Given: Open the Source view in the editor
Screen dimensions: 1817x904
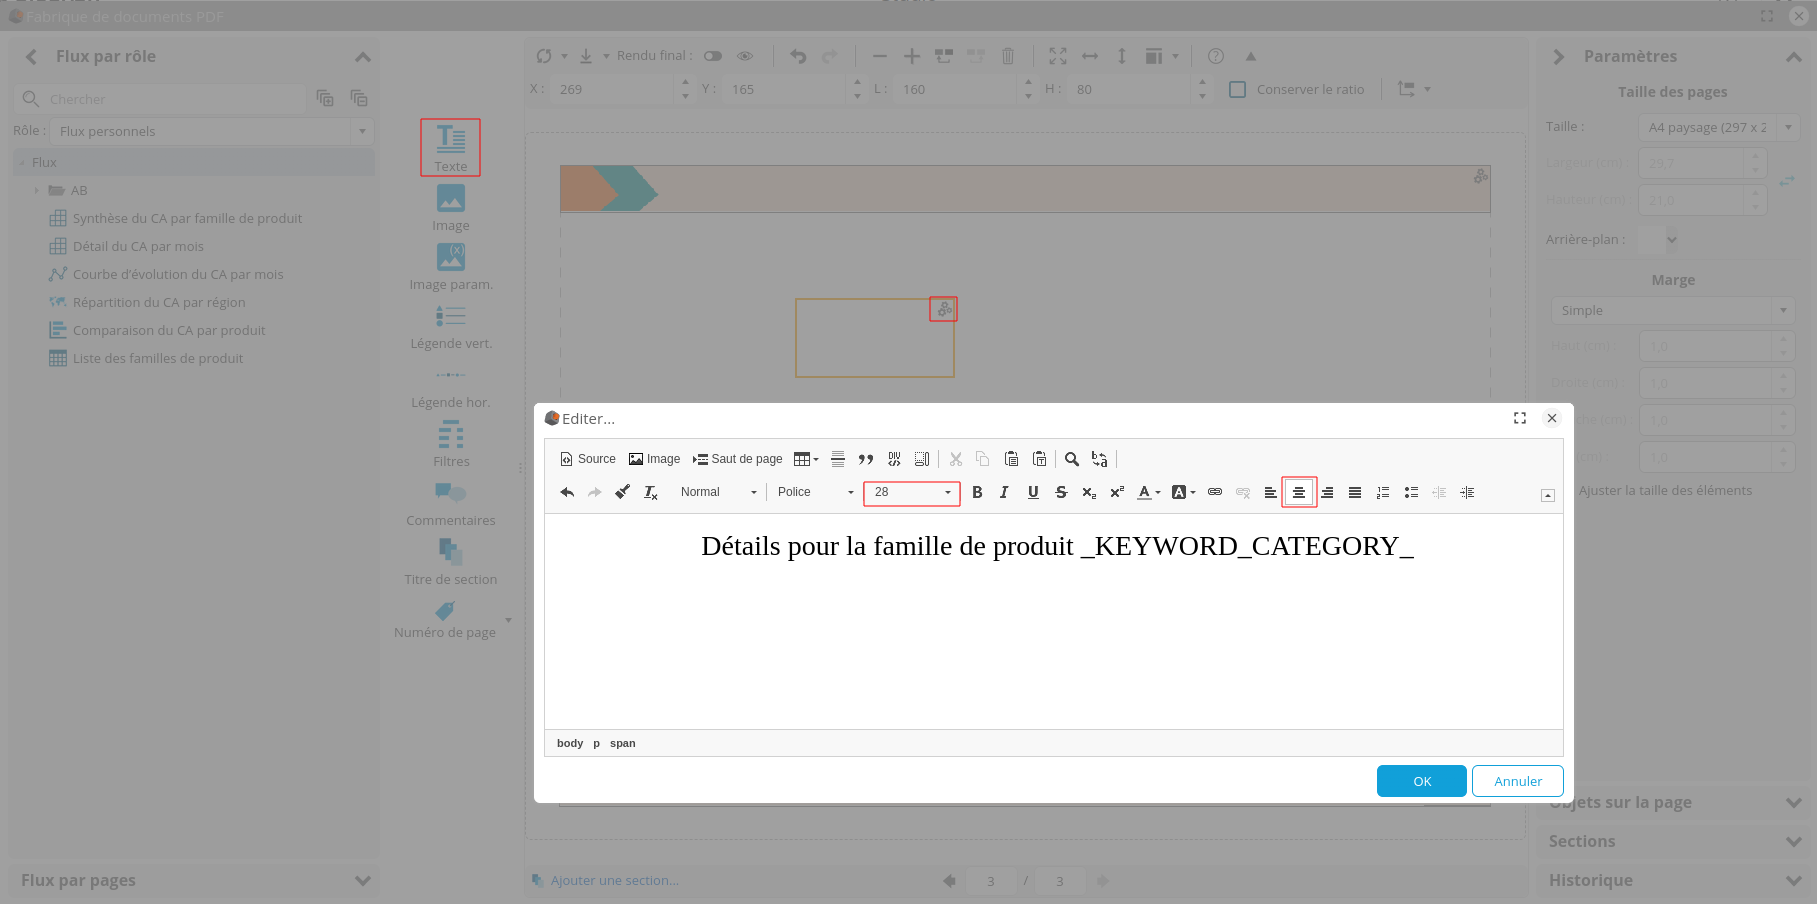Looking at the screenshot, I should [588, 459].
